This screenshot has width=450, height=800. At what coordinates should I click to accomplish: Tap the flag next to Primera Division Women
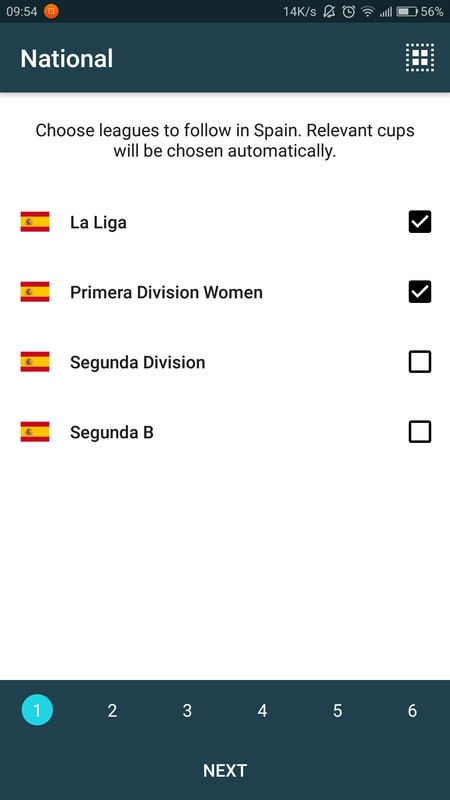pyautogui.click(x=35, y=292)
